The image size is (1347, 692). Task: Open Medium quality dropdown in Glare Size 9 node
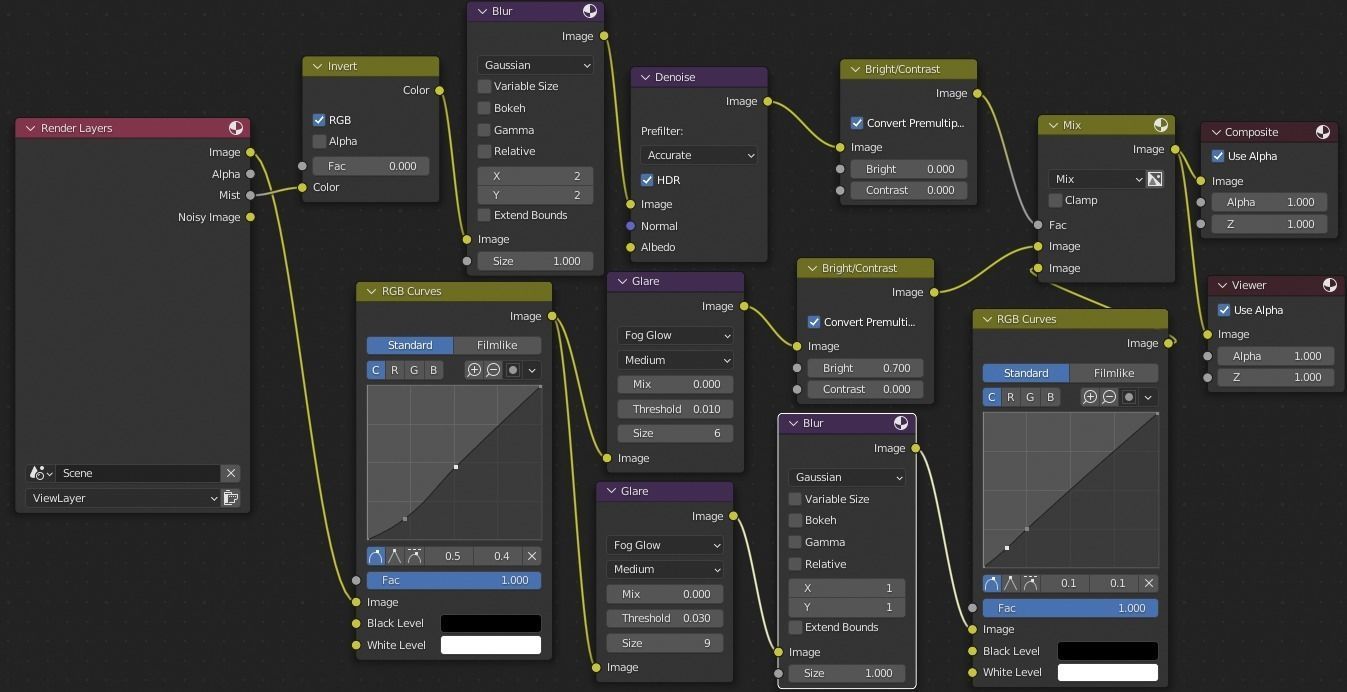pos(665,569)
